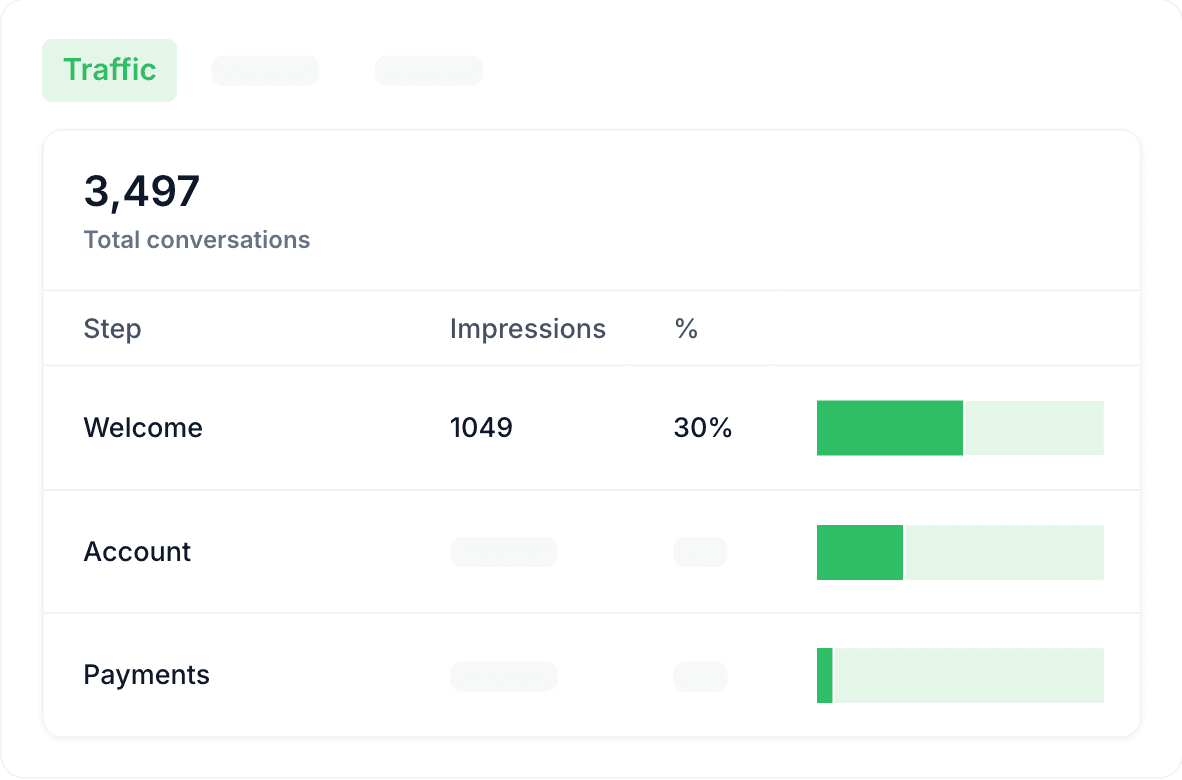This screenshot has height=780, width=1182.
Task: Select the Traffic tab
Action: (x=109, y=70)
